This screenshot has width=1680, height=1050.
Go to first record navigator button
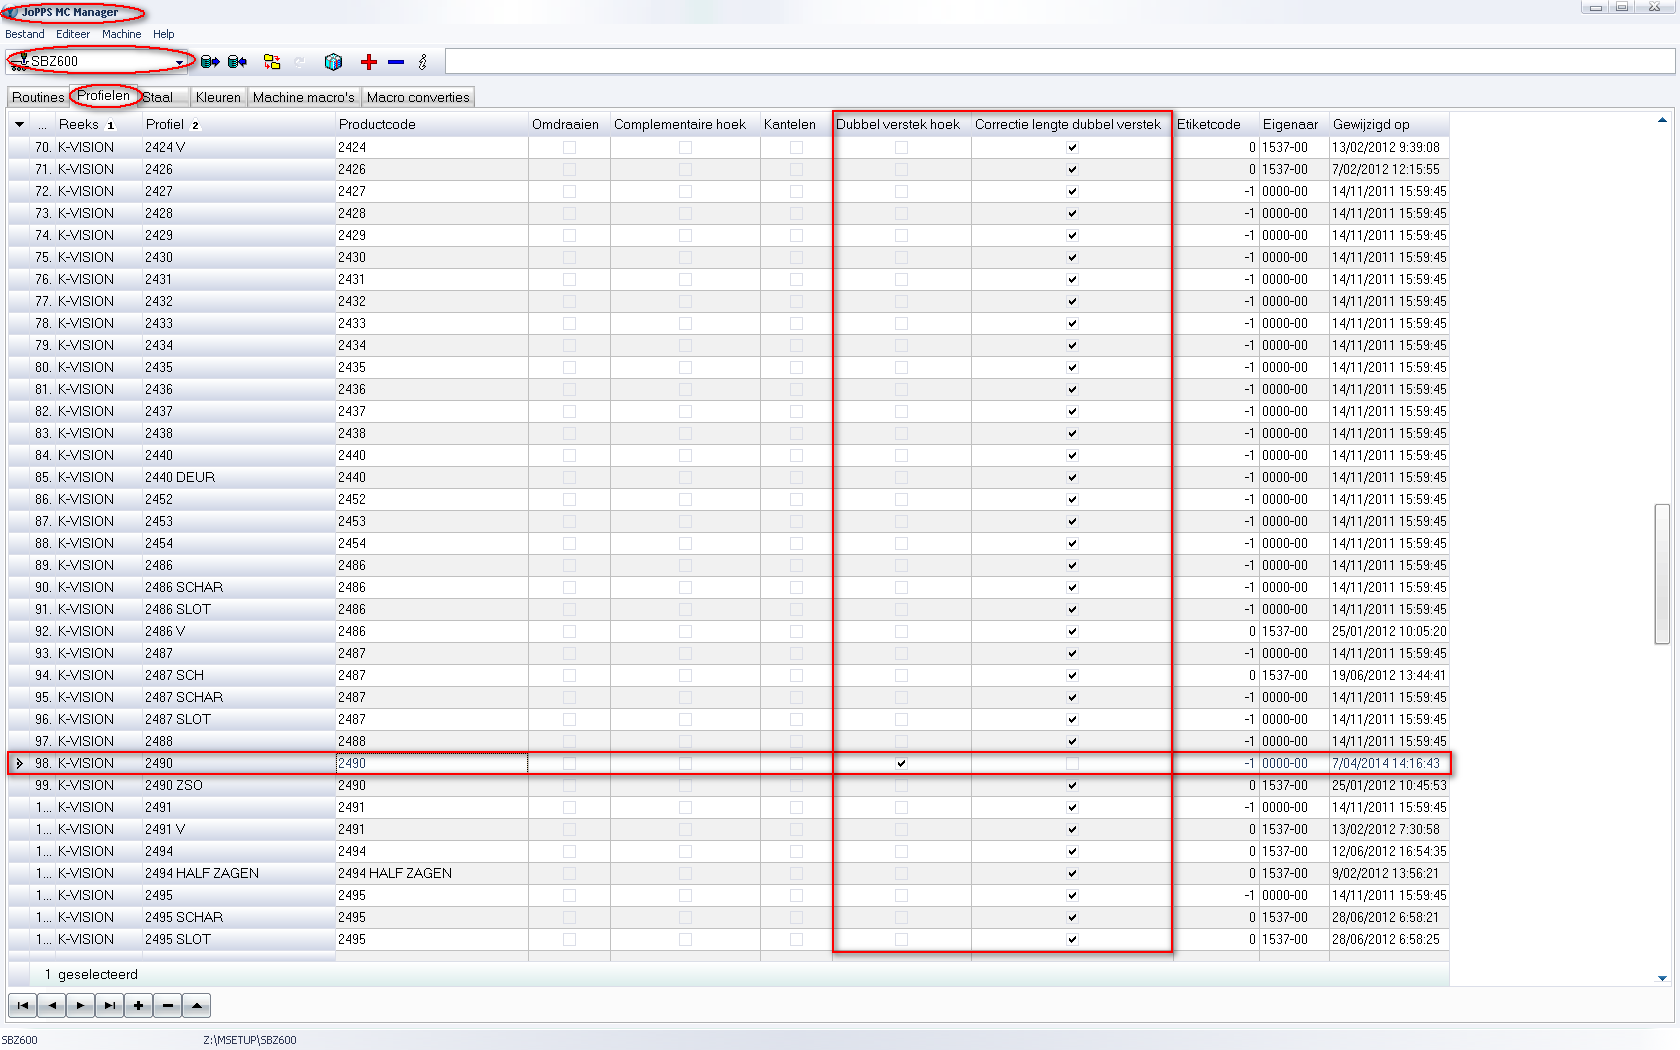coord(23,1005)
